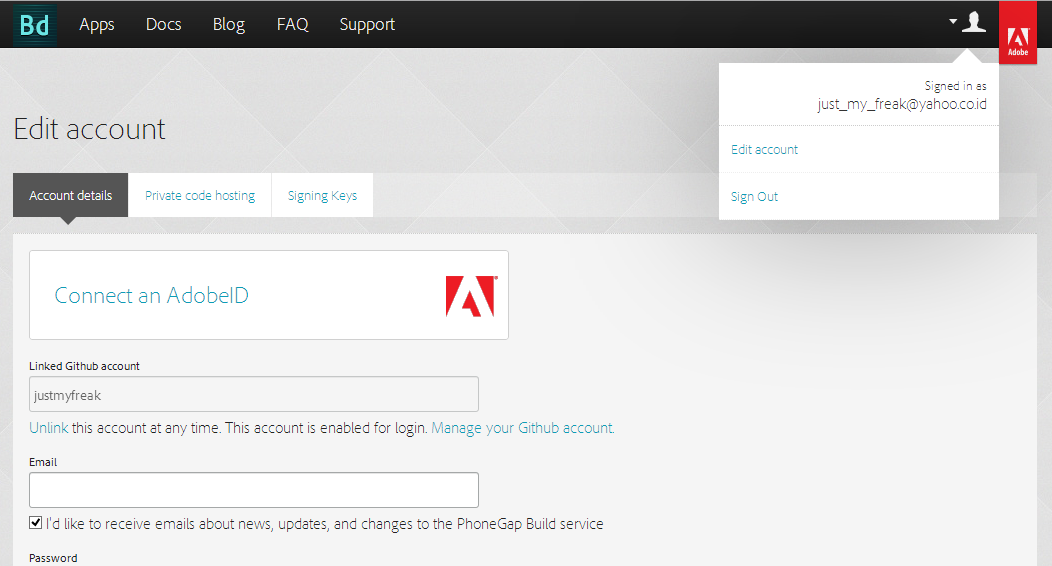Choose Edit account in user menu
The height and width of the screenshot is (566, 1052).
click(765, 150)
